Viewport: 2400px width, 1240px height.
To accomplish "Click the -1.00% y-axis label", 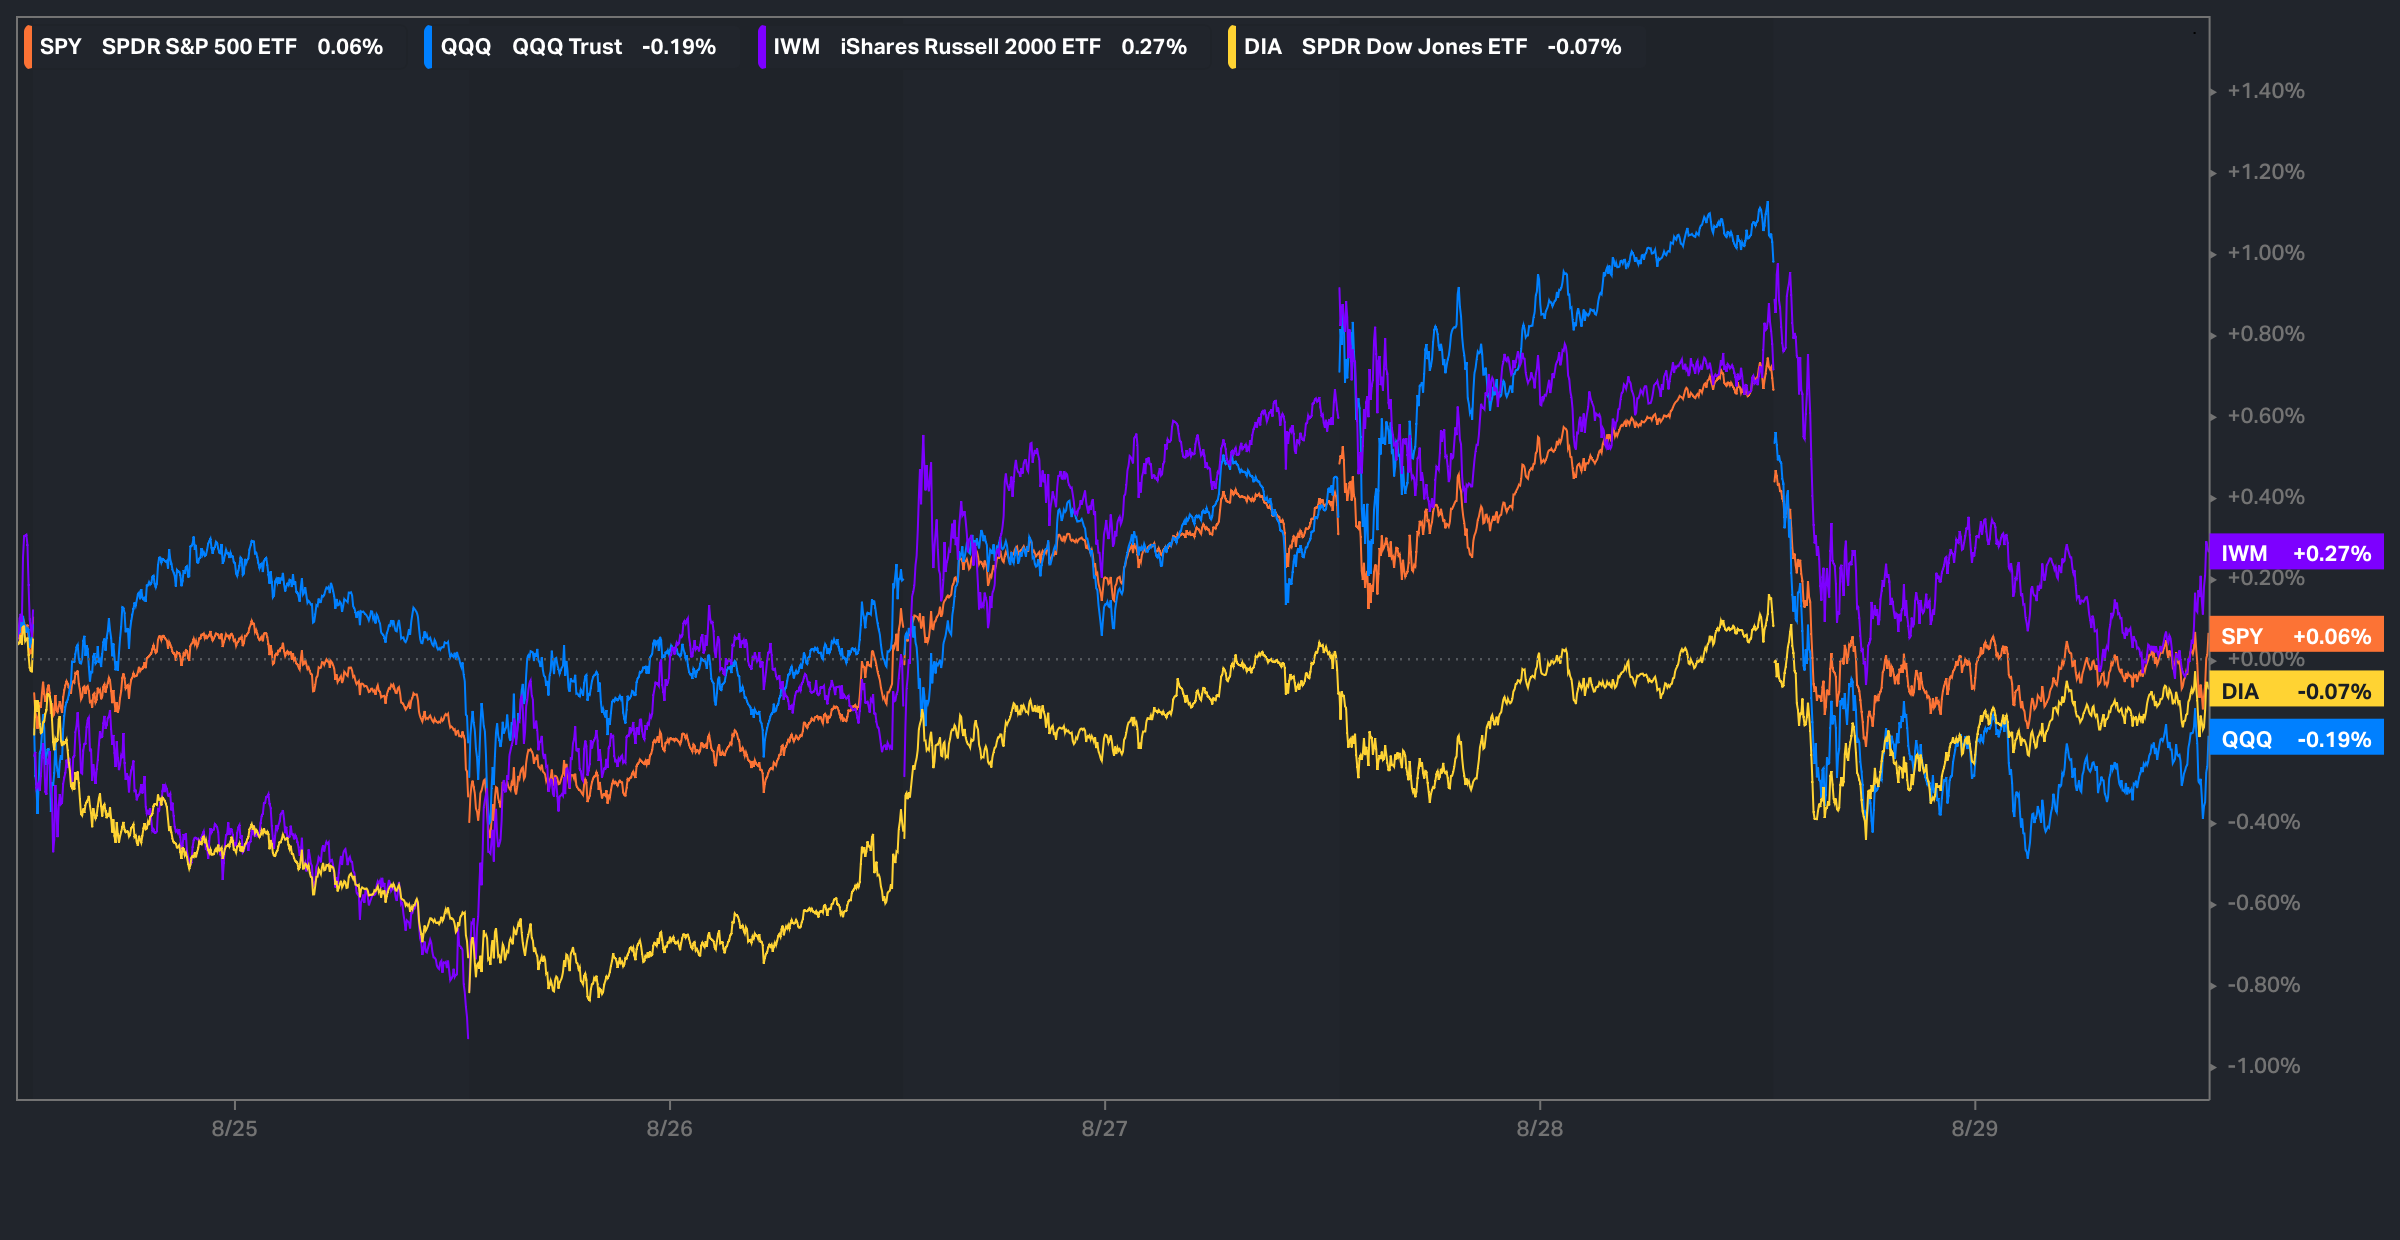I will (x=2263, y=1066).
